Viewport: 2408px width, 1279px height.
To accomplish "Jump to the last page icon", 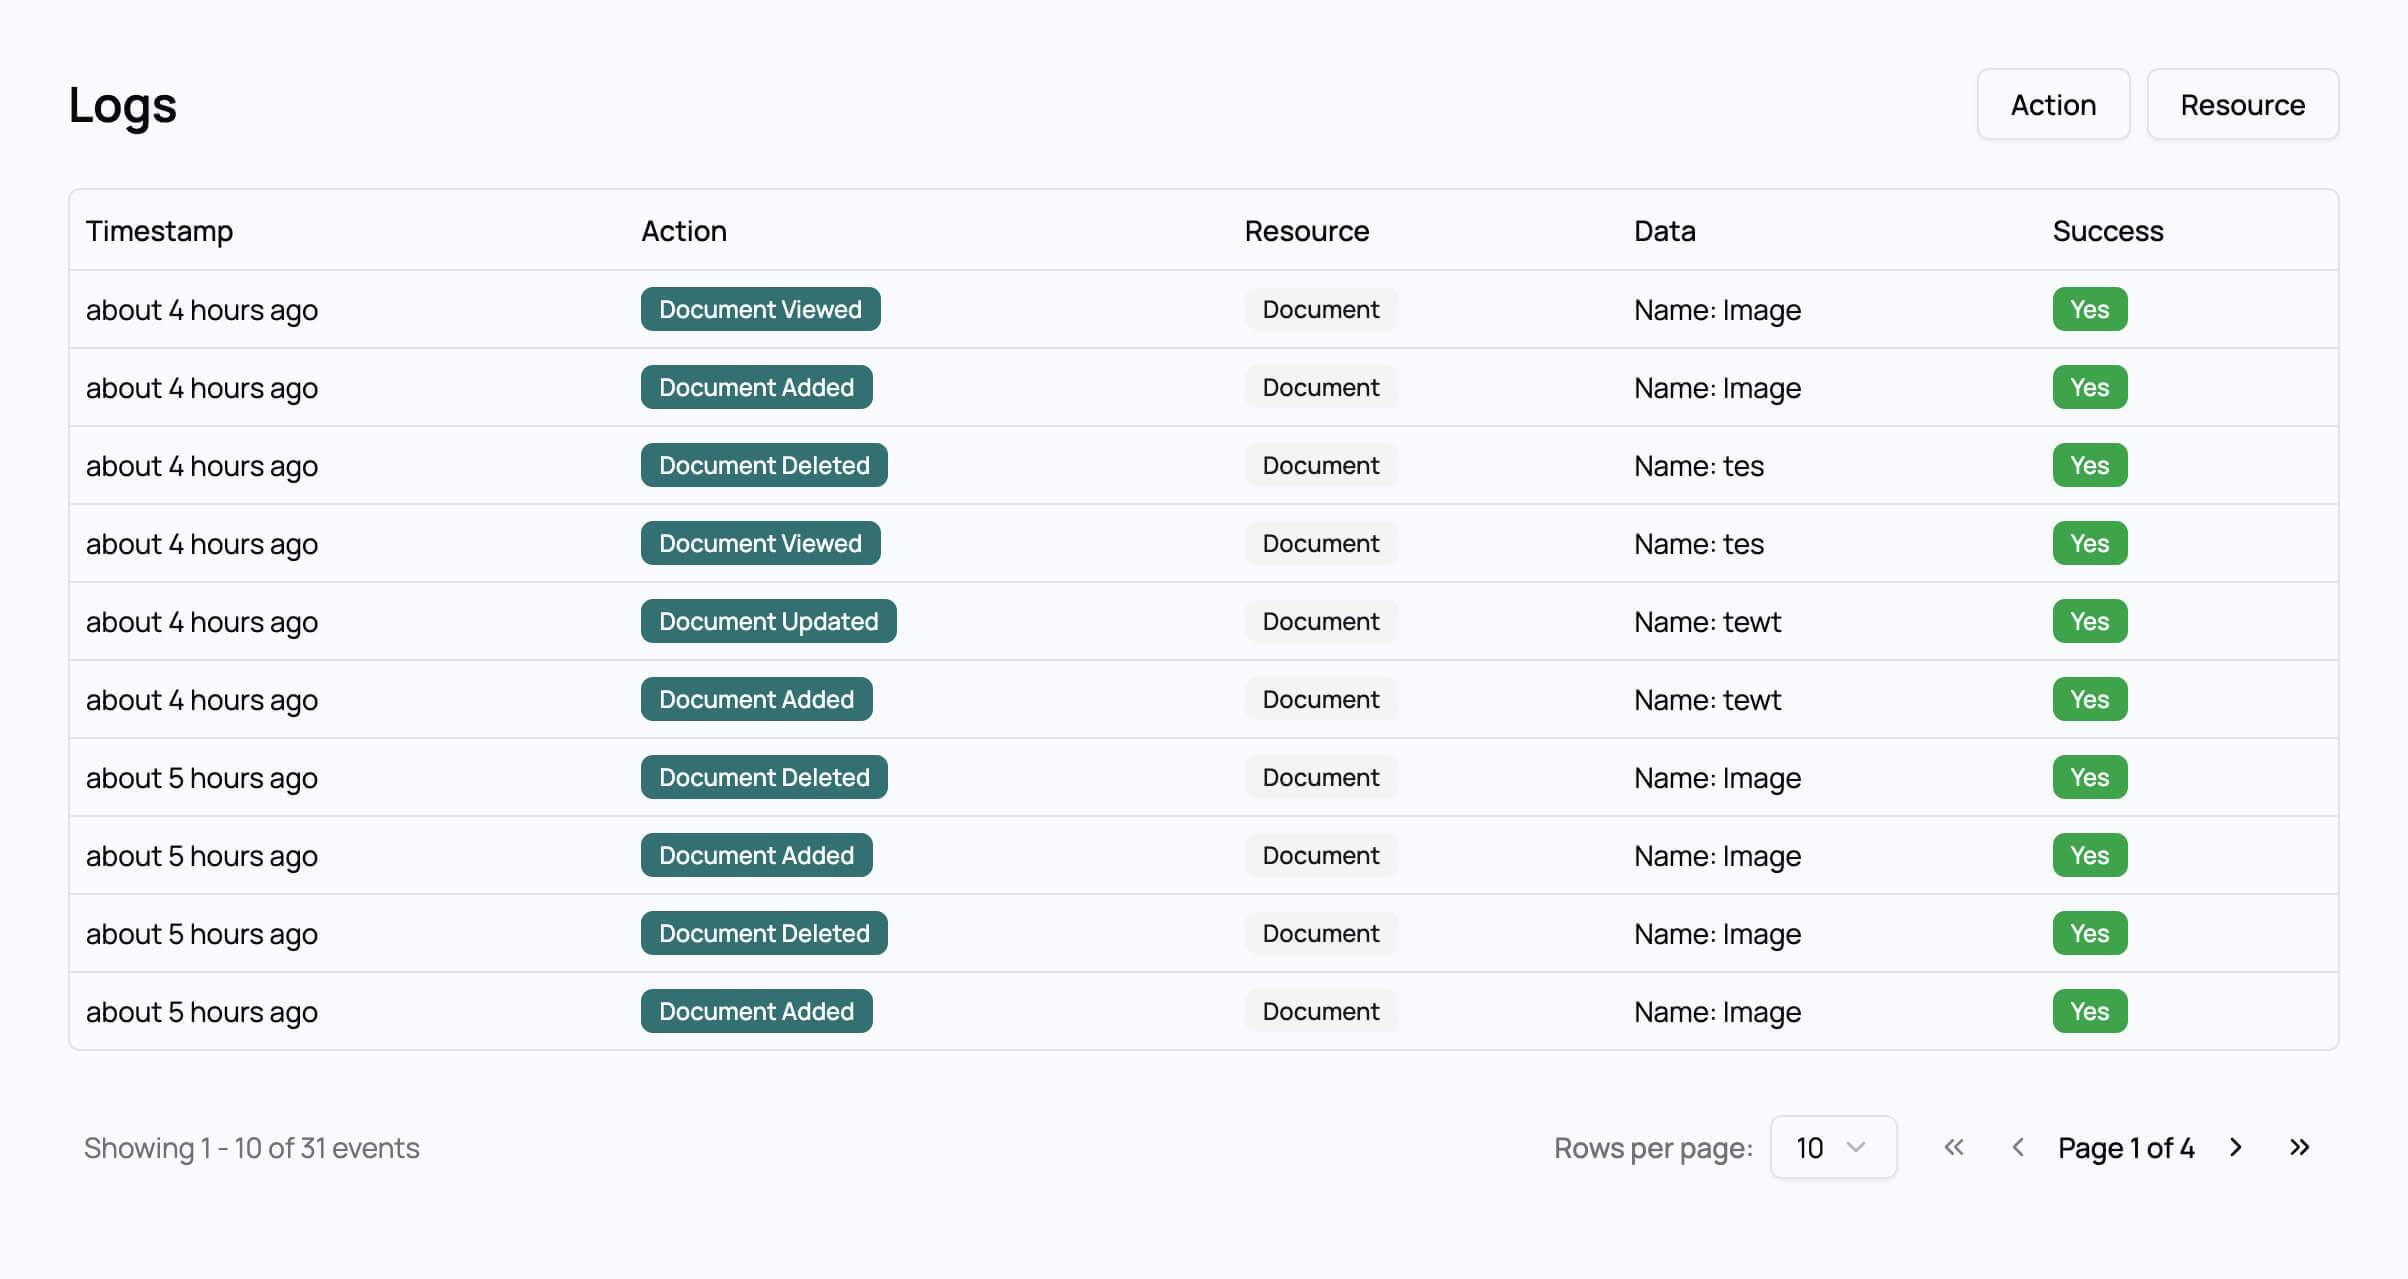I will pyautogui.click(x=2299, y=1147).
